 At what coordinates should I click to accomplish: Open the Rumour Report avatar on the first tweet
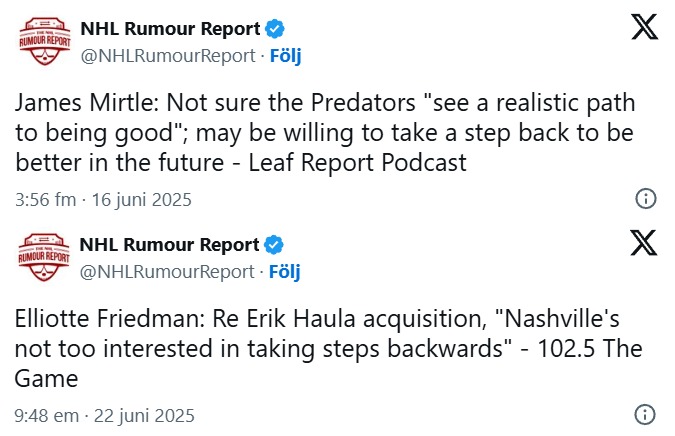(x=45, y=41)
